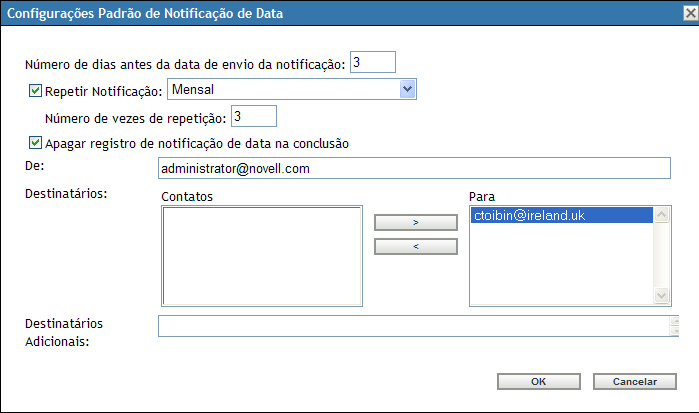Screen dimensions: 699x413
Task: Click the dialog title bar text
Action: coord(146,13)
